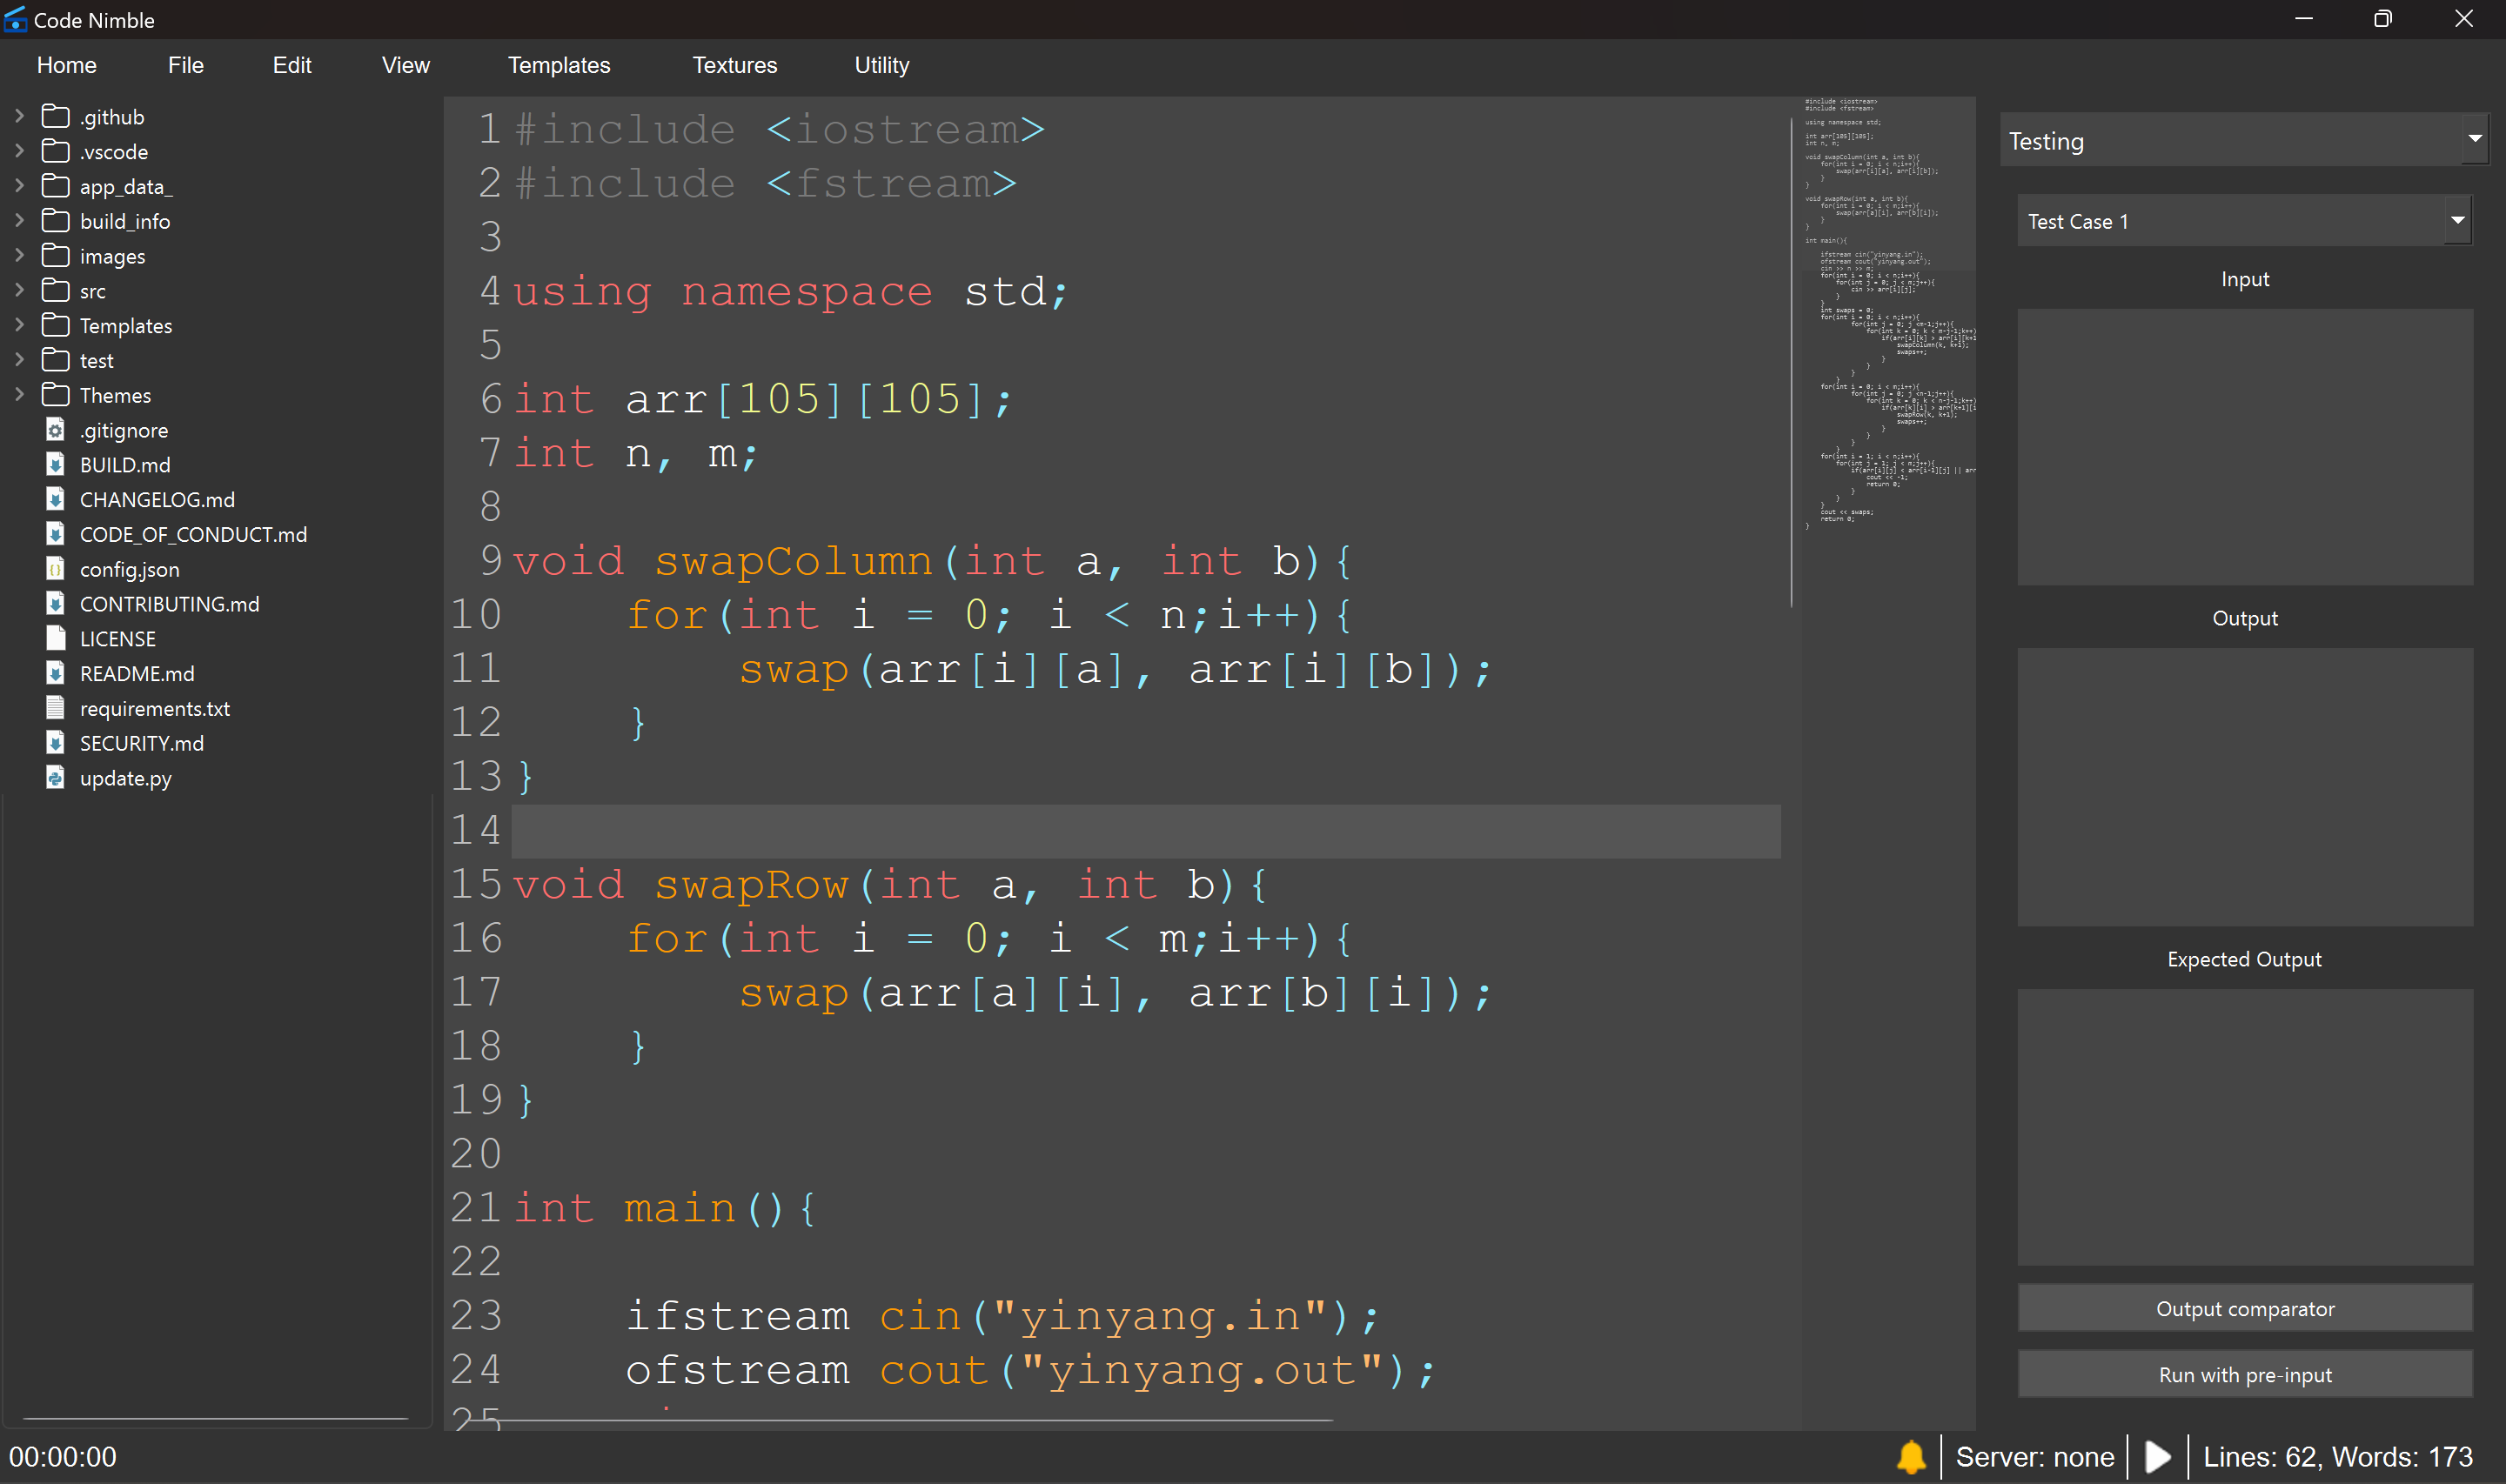Screen dimensions: 2506x1484
Task: Click the Output comparator button
Action: pos(2244,1309)
